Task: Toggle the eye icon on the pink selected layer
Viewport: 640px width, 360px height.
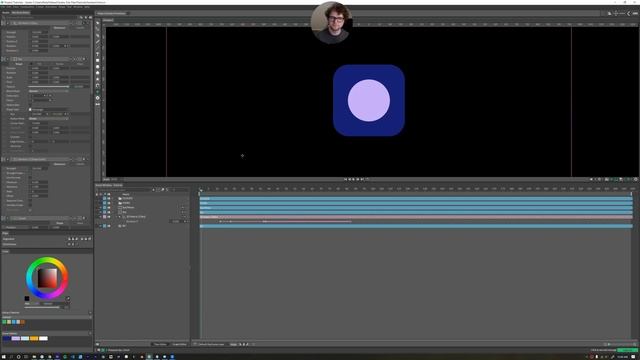Action: coord(109,217)
